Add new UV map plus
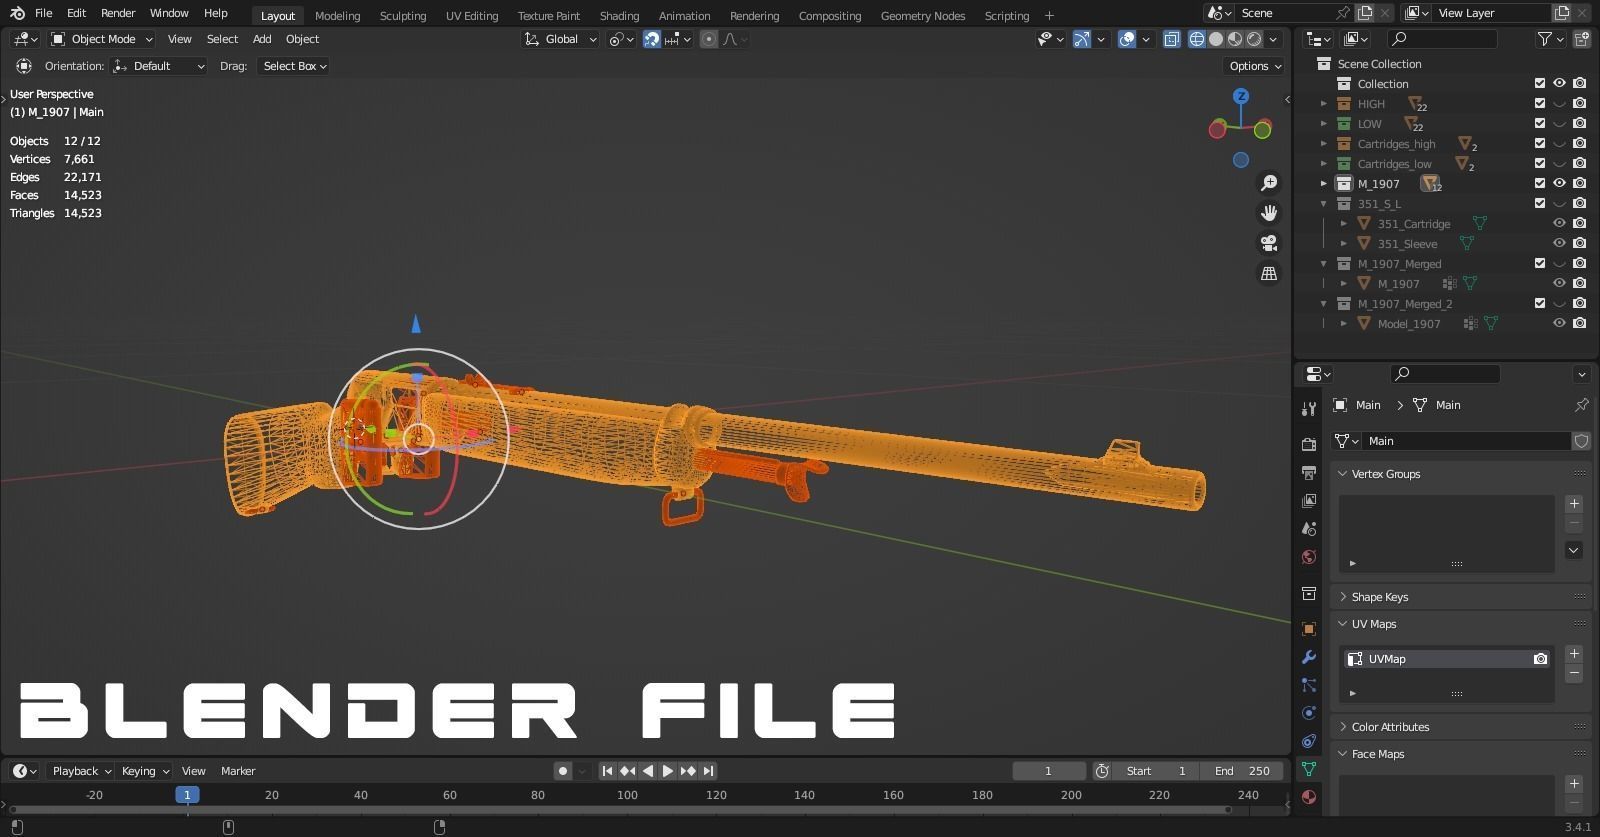 coord(1574,653)
